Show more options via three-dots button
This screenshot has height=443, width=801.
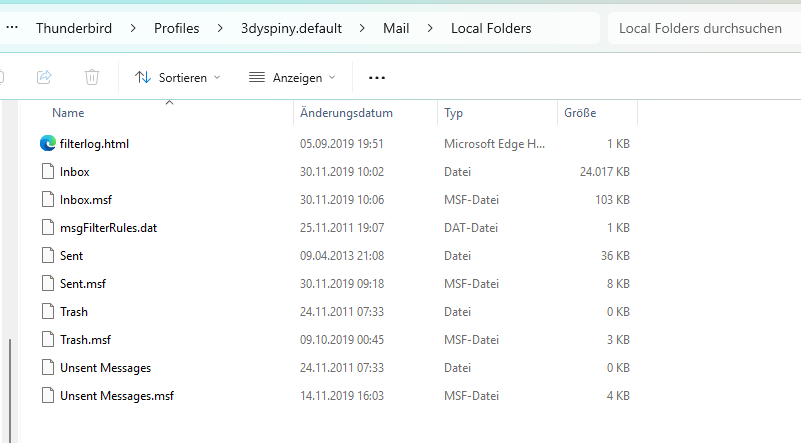tap(376, 77)
